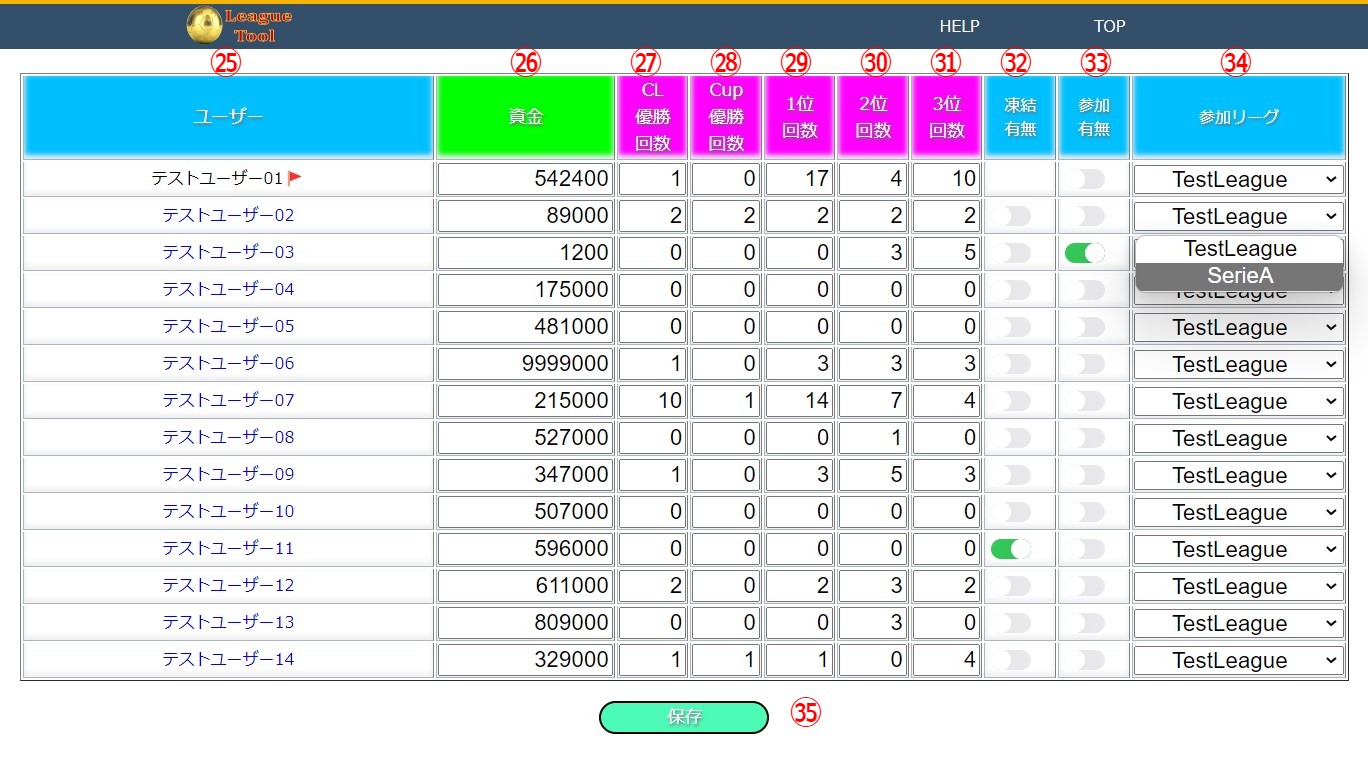
Task: Disable participation toggle for テストユーザー03
Action: point(1085,253)
